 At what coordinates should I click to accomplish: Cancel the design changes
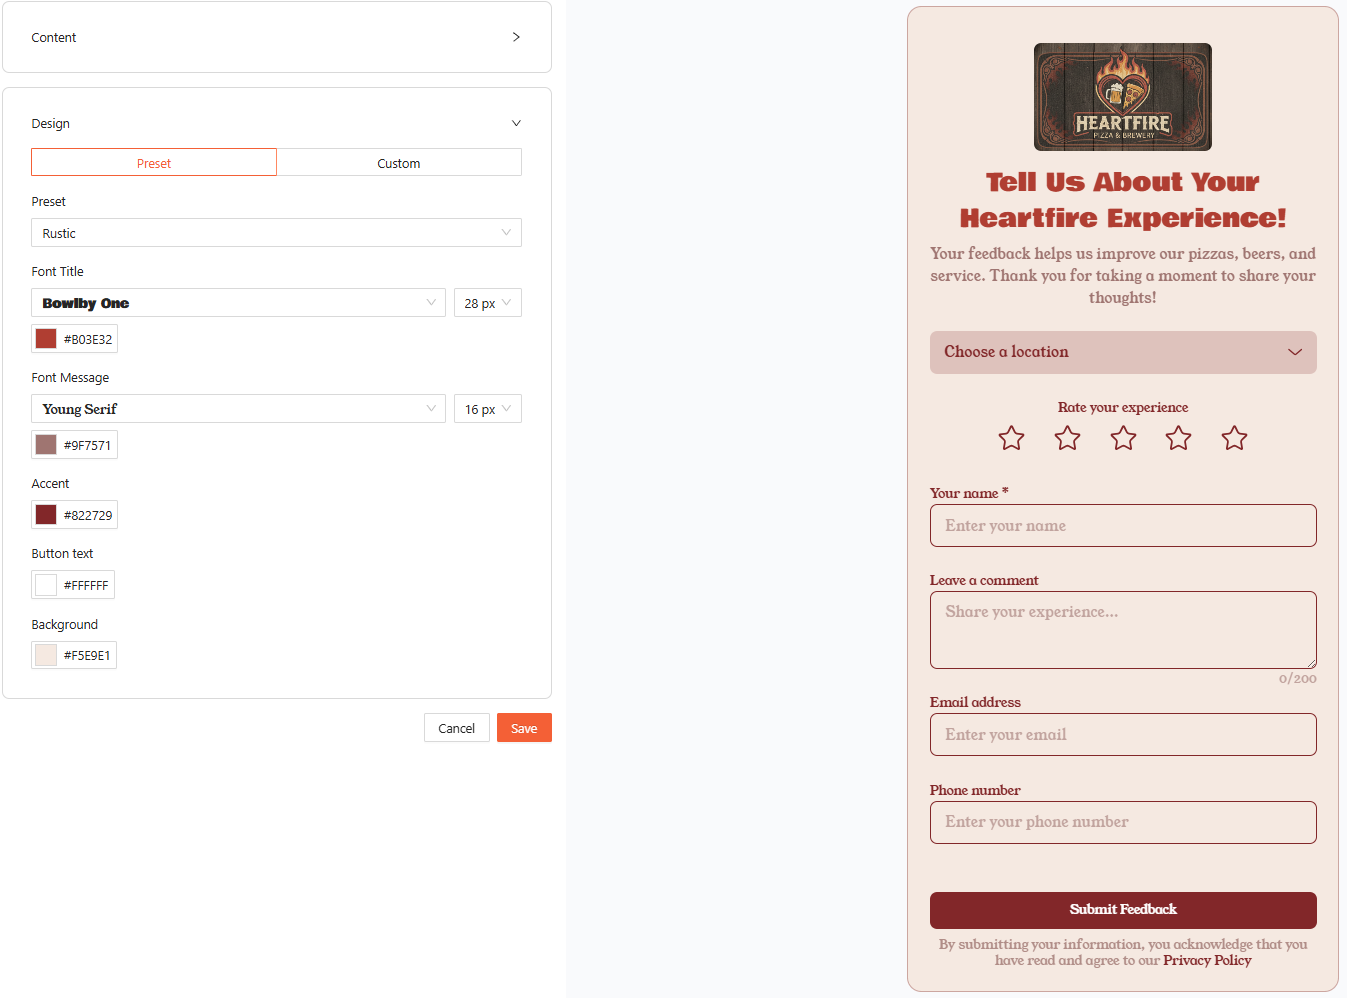click(x=456, y=728)
